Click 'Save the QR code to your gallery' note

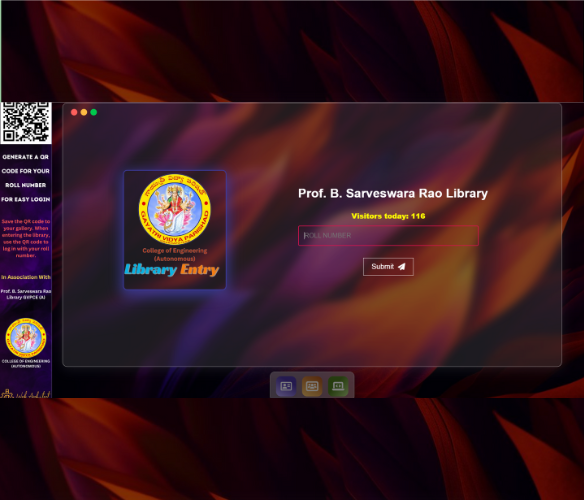pos(26,238)
